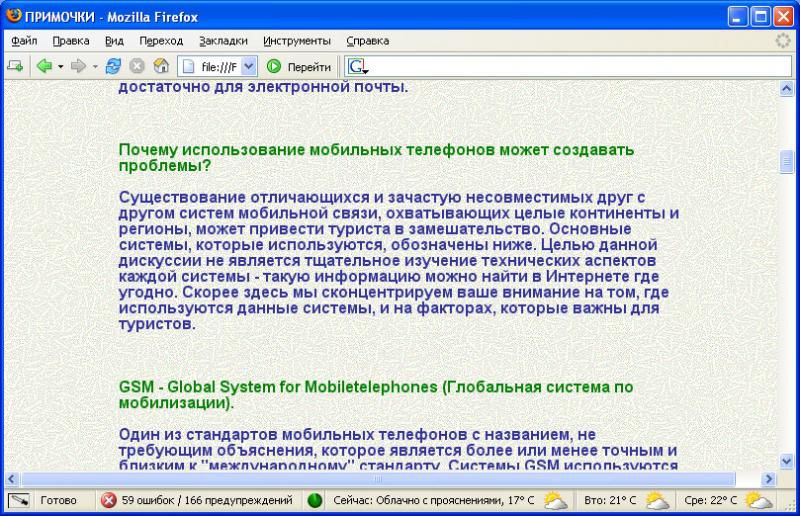Open the Закладки menu
The image size is (800, 516).
click(x=223, y=41)
